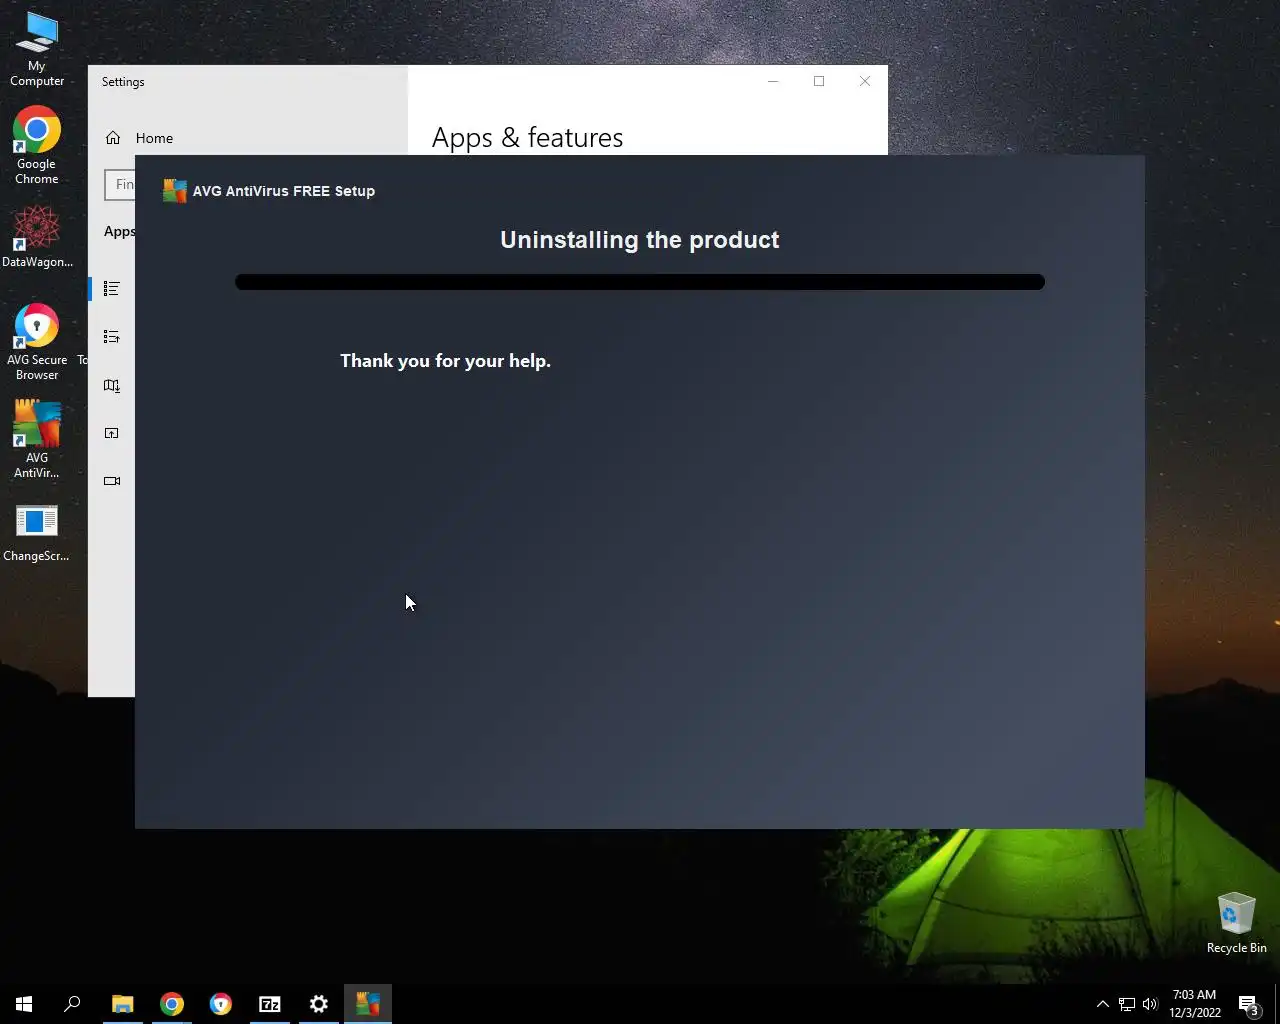Open DataWagon desktop shortcut
The width and height of the screenshot is (1280, 1024).
tap(37, 237)
